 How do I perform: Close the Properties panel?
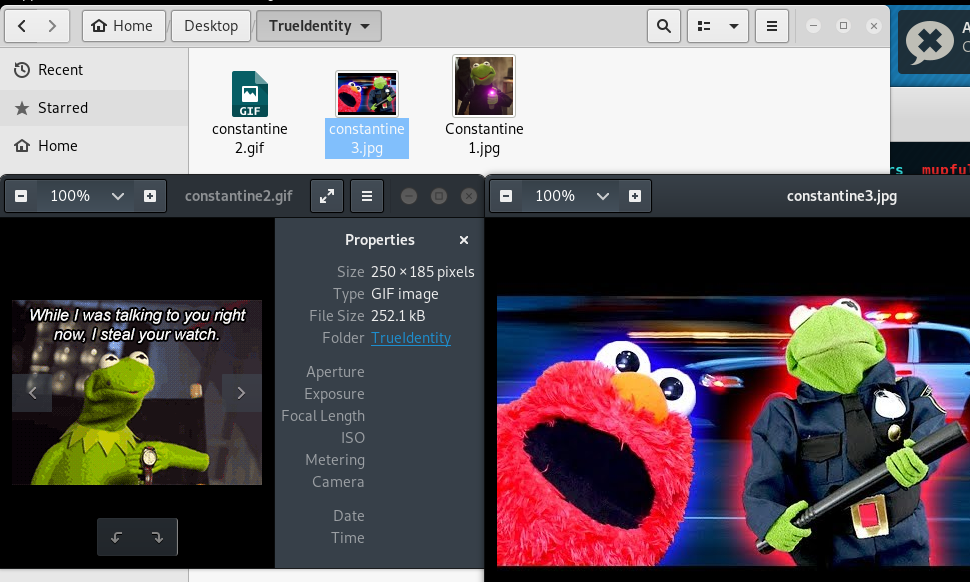click(464, 240)
